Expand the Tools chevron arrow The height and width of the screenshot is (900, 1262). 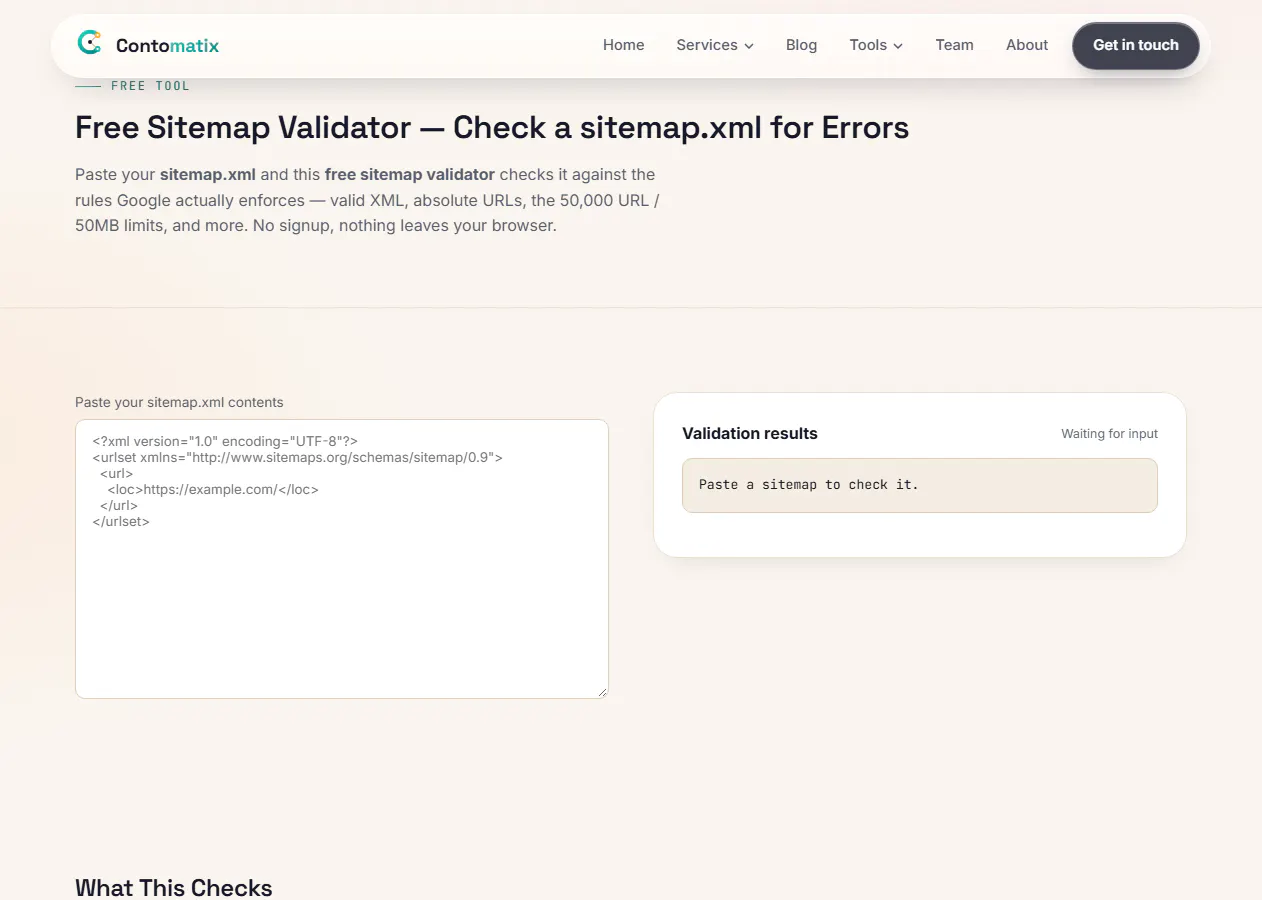click(x=898, y=46)
